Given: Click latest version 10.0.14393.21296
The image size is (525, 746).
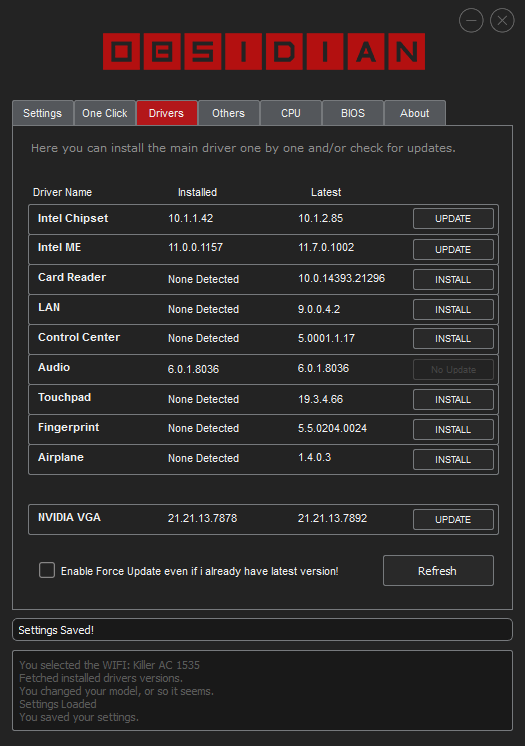Looking at the screenshot, I should tap(341, 278).
